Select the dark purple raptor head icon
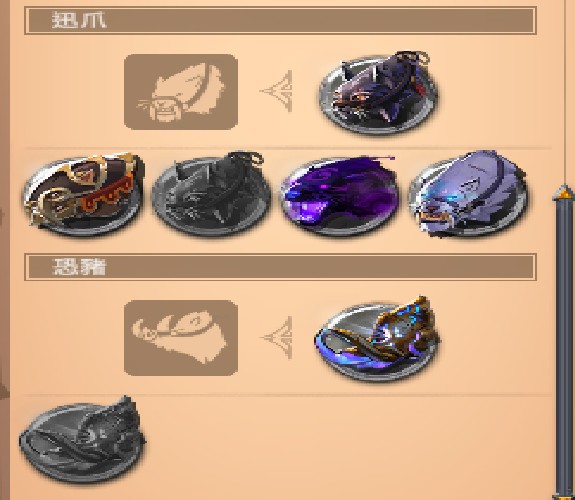 pos(378,93)
